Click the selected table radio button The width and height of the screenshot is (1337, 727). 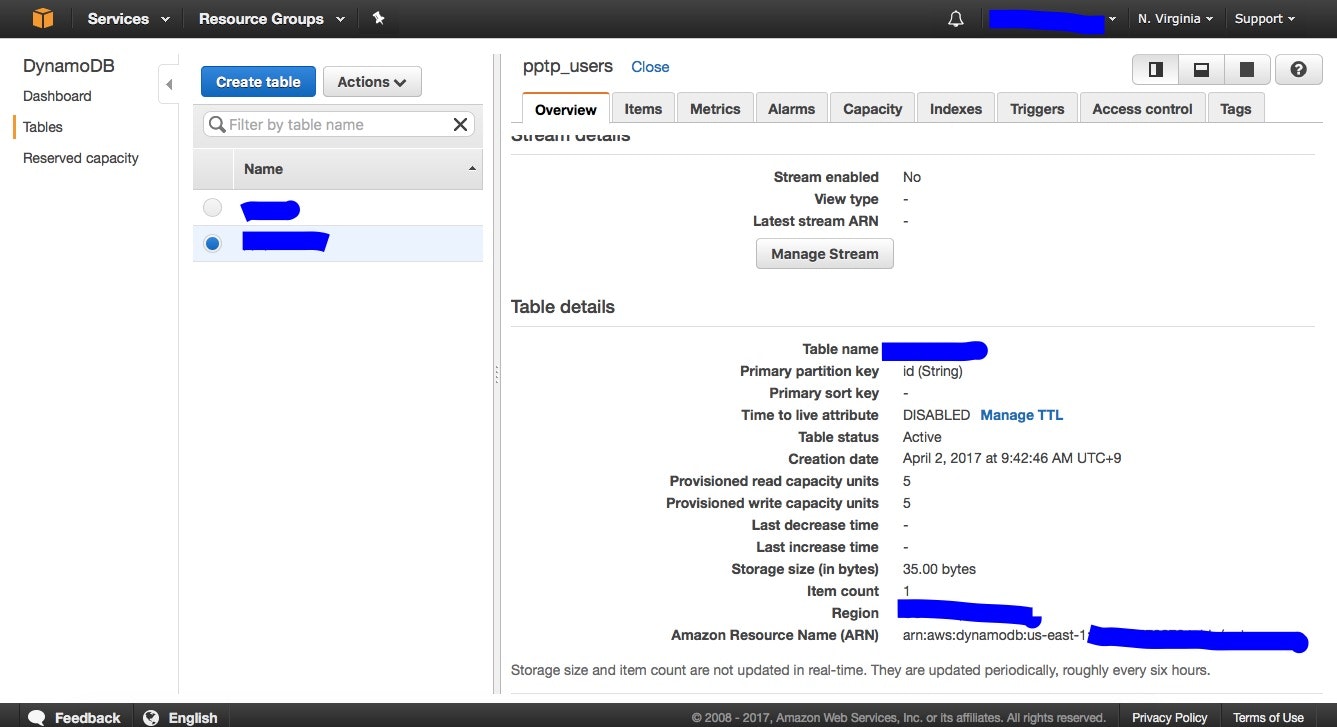click(x=212, y=243)
